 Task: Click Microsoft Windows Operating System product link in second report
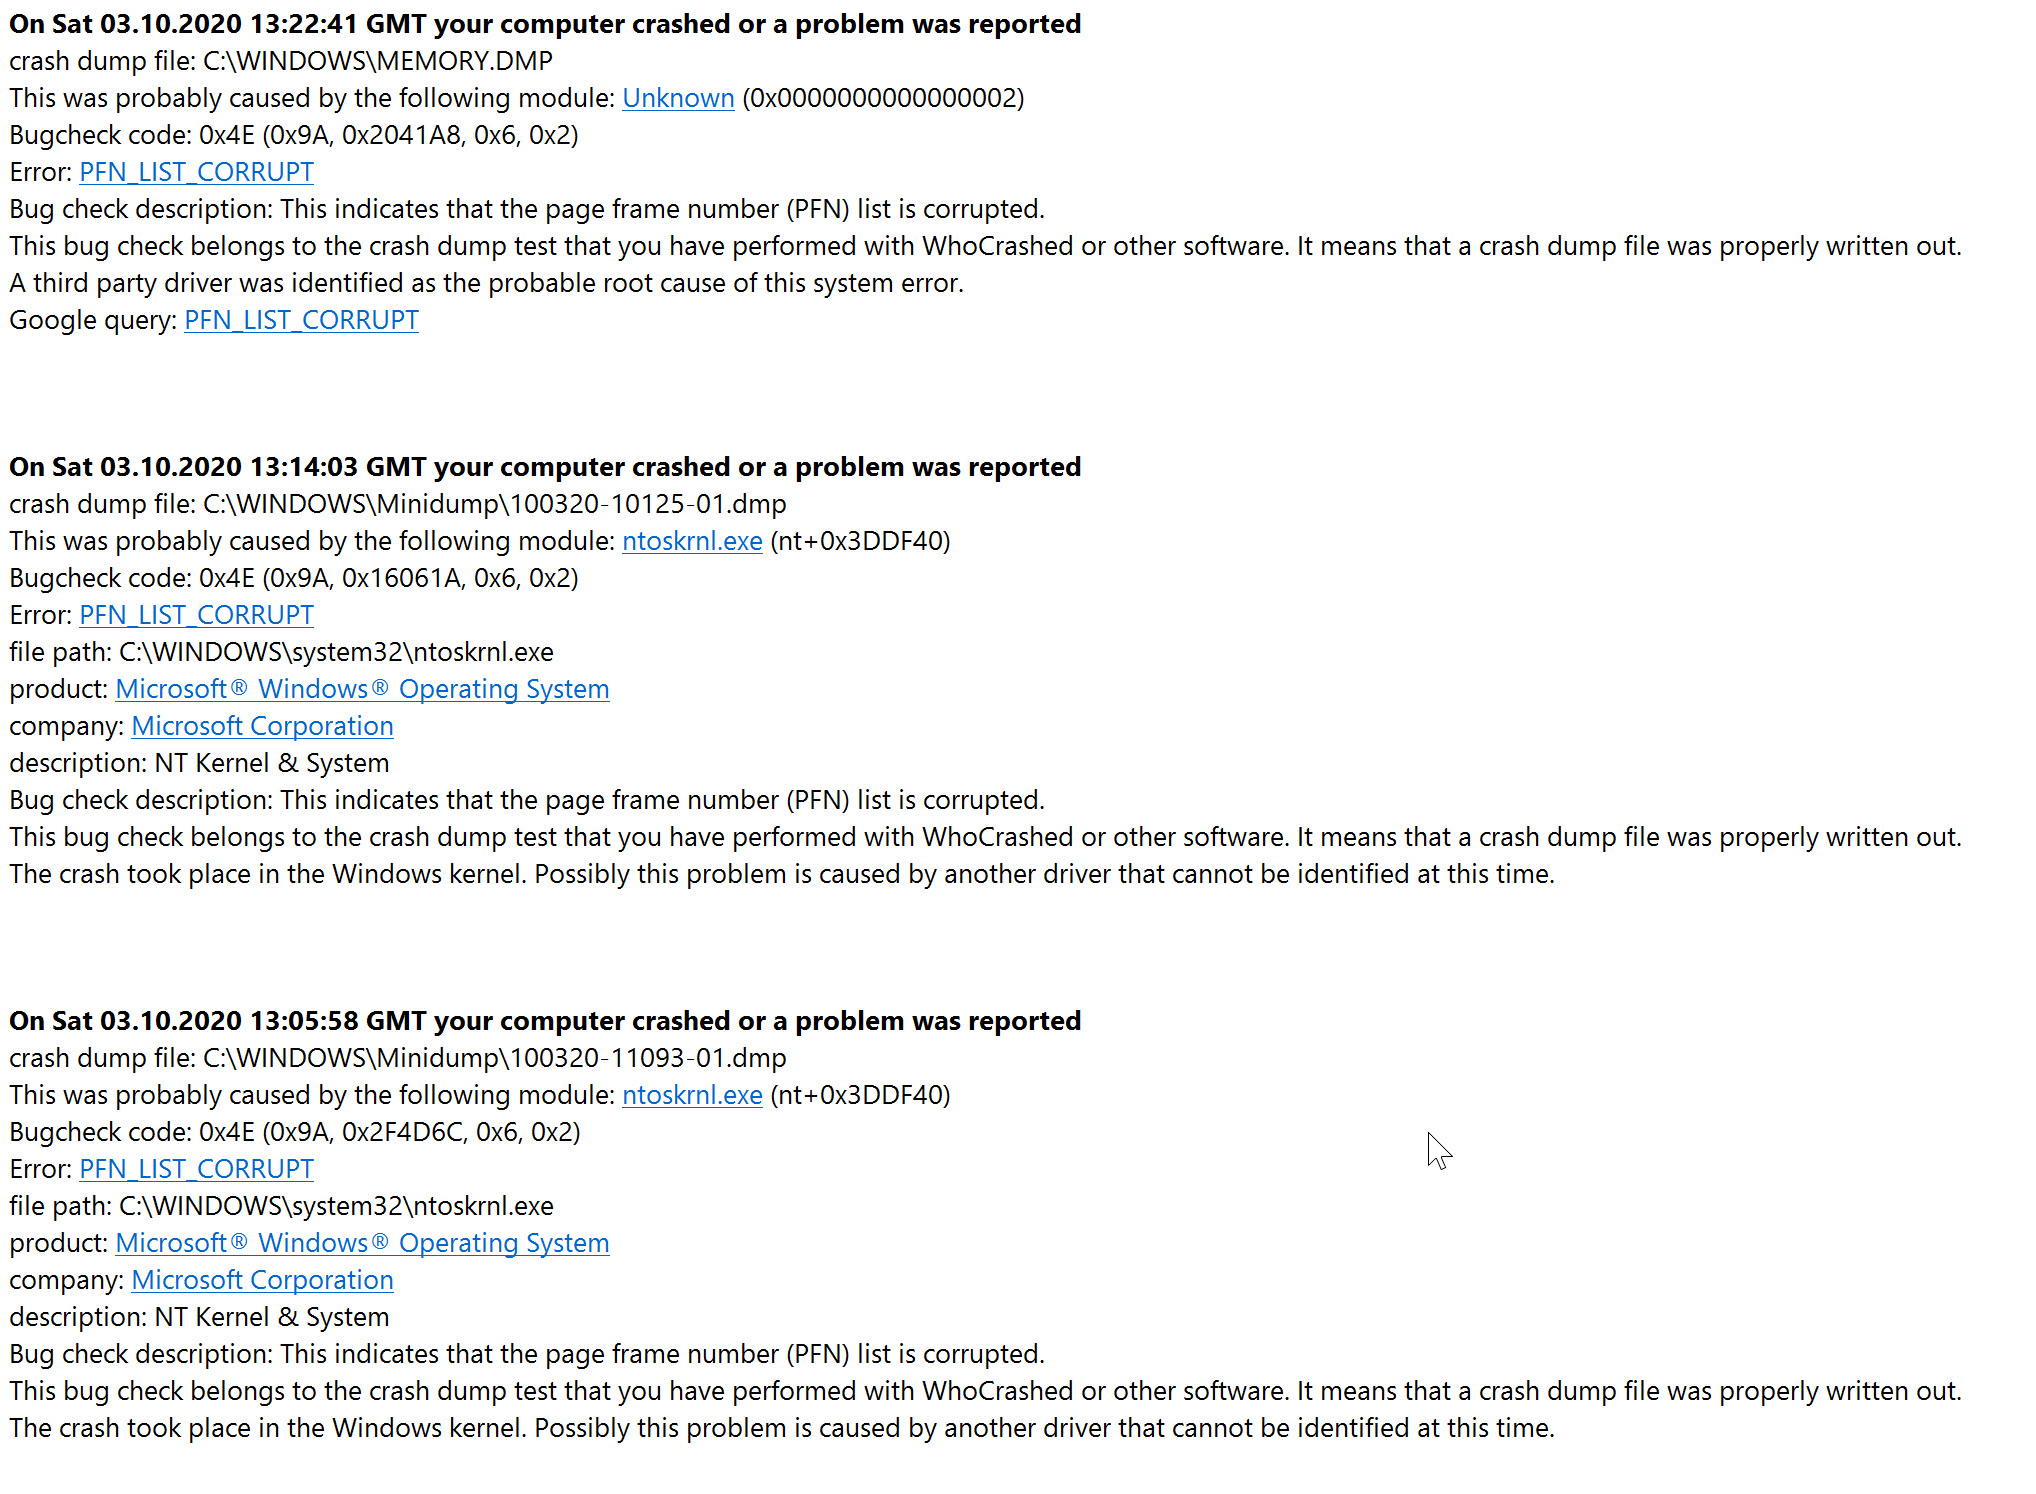(x=362, y=689)
